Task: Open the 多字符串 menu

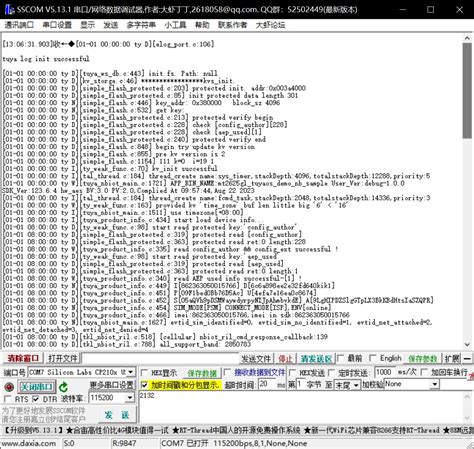Action: coord(141,25)
